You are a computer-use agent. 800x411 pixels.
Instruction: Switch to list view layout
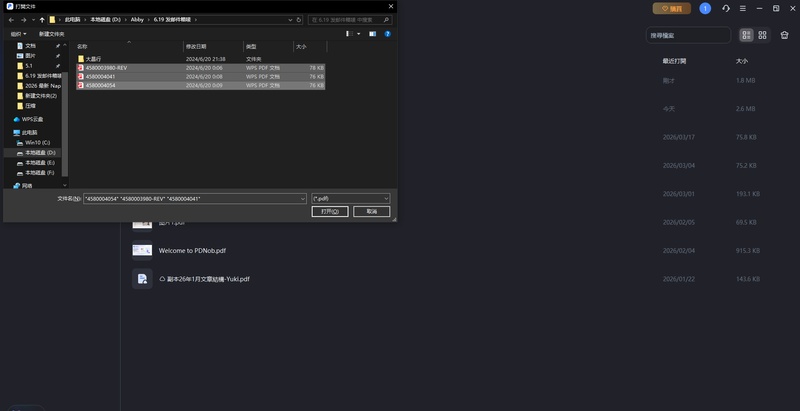[746, 35]
